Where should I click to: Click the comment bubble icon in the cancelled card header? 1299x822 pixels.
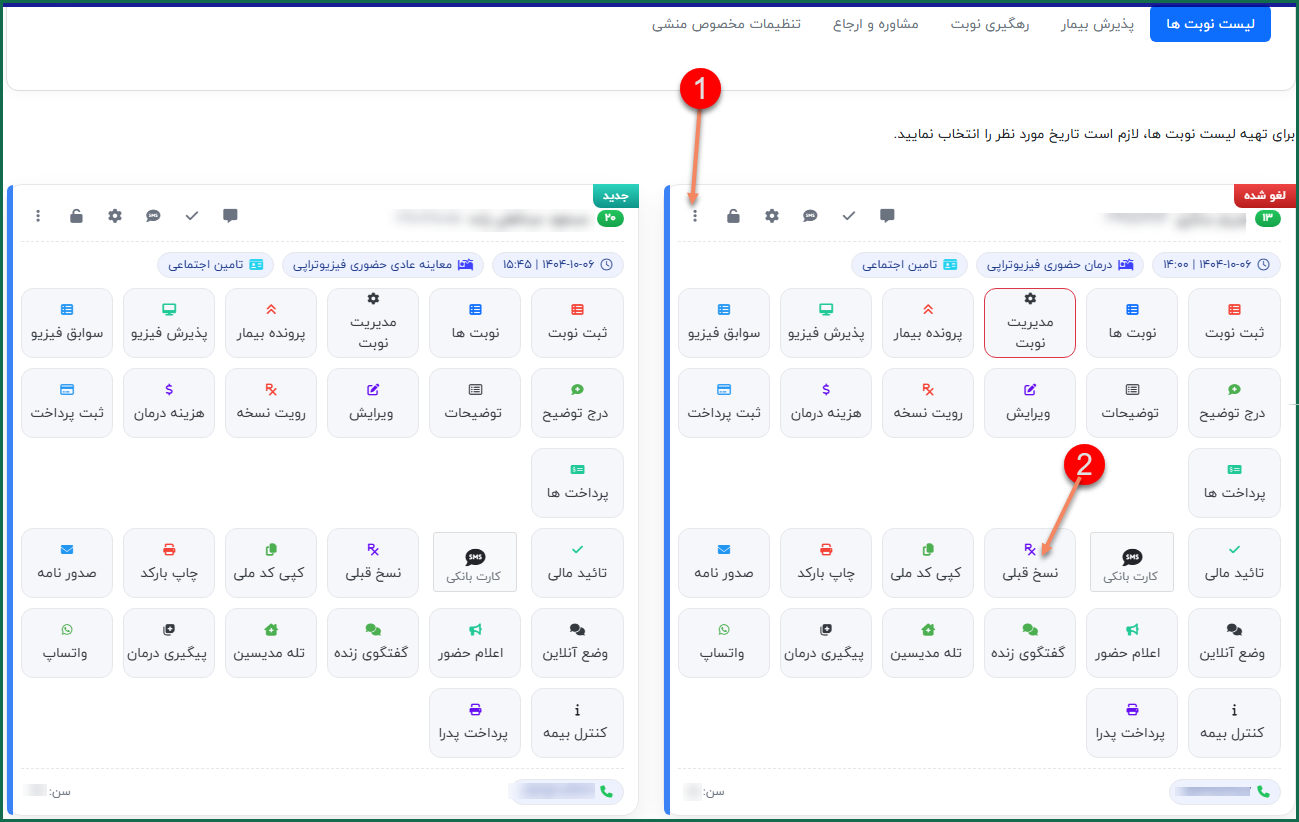pyautogui.click(x=887, y=216)
